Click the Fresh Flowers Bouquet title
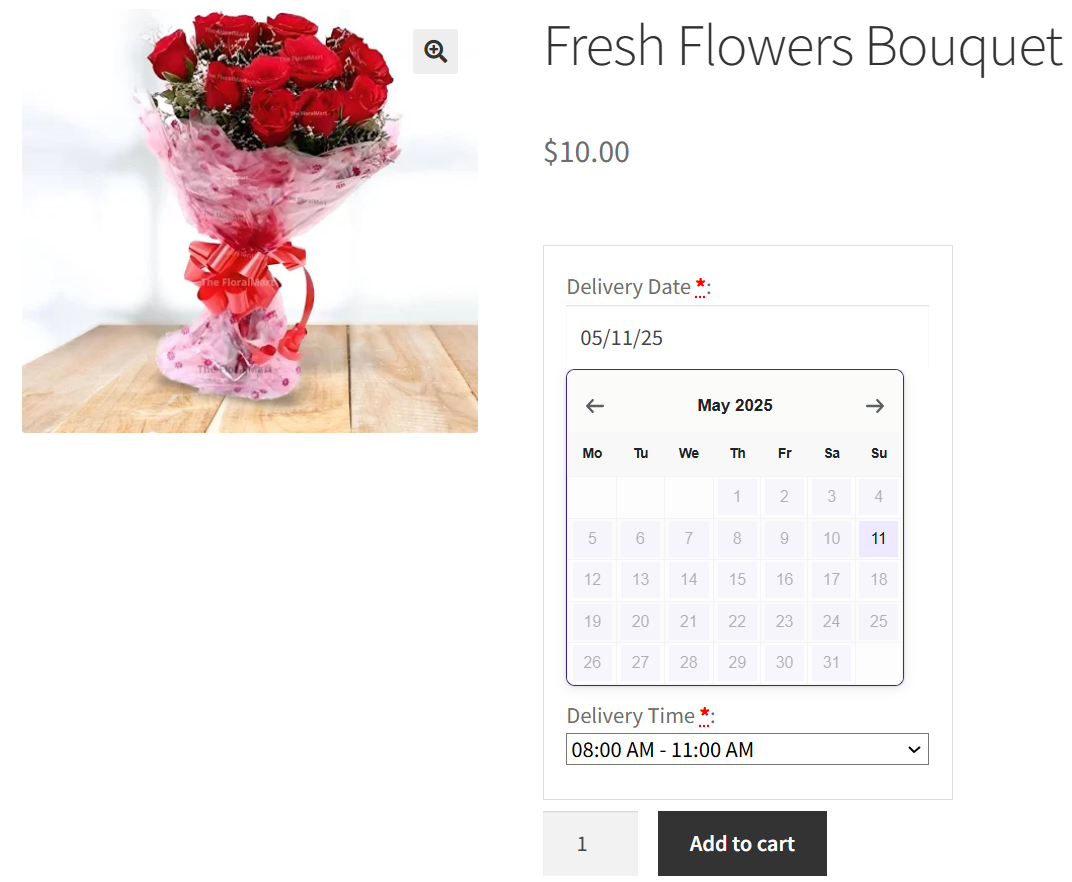The height and width of the screenshot is (882, 1072). coord(802,46)
